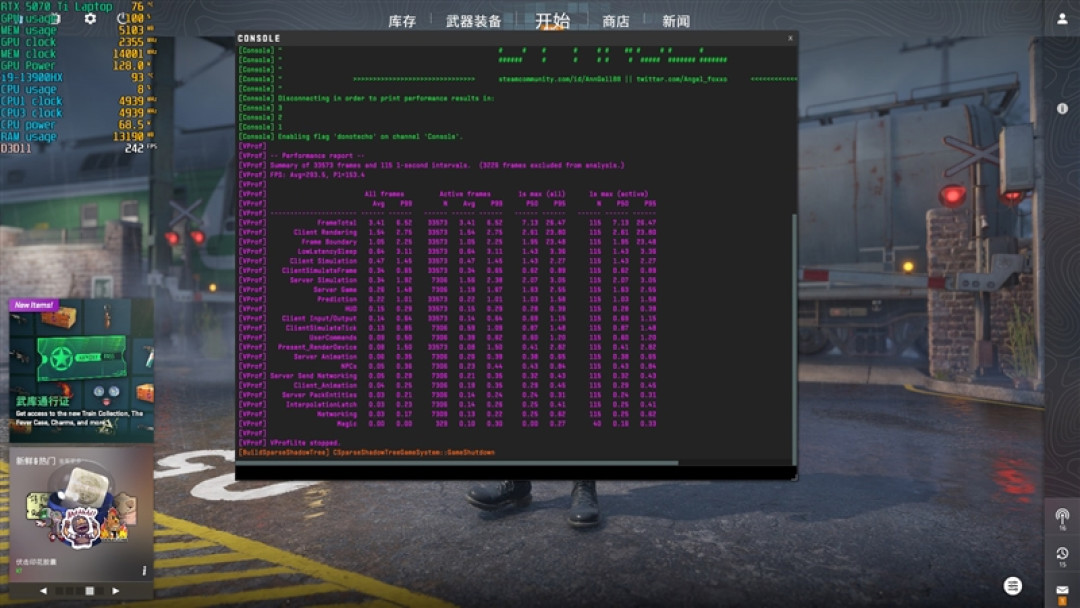
Task: Open the 库存 inventory tab
Action: tap(402, 21)
